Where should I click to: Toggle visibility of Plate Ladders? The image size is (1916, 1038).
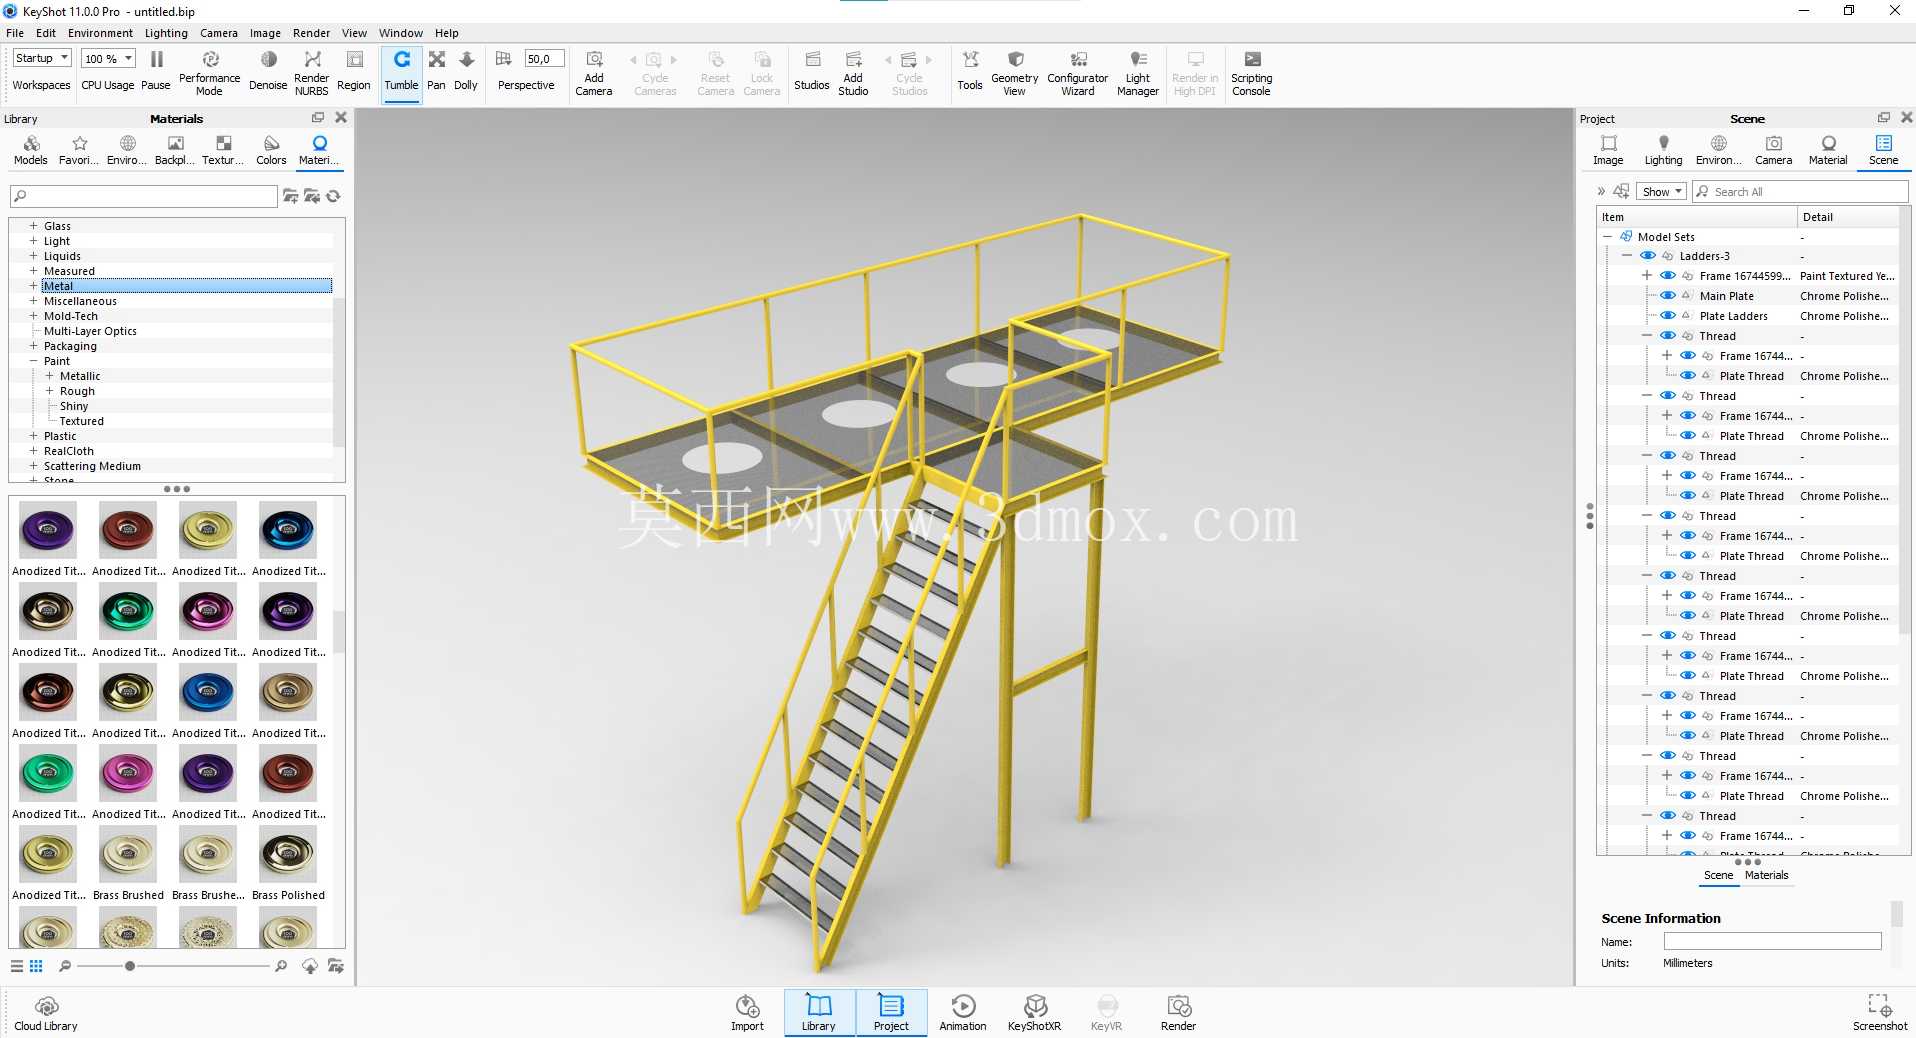pos(1668,316)
